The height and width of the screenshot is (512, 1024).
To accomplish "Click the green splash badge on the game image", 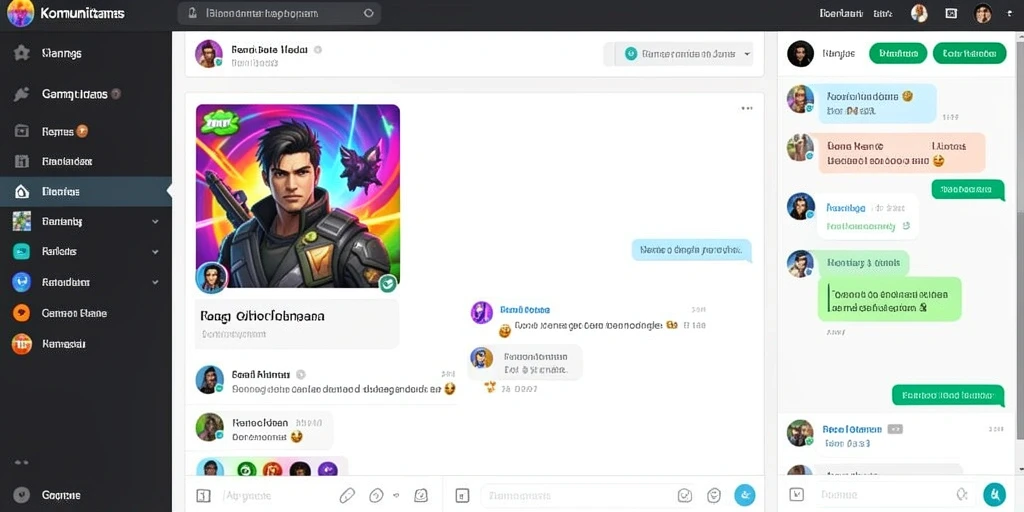I will click(x=220, y=122).
